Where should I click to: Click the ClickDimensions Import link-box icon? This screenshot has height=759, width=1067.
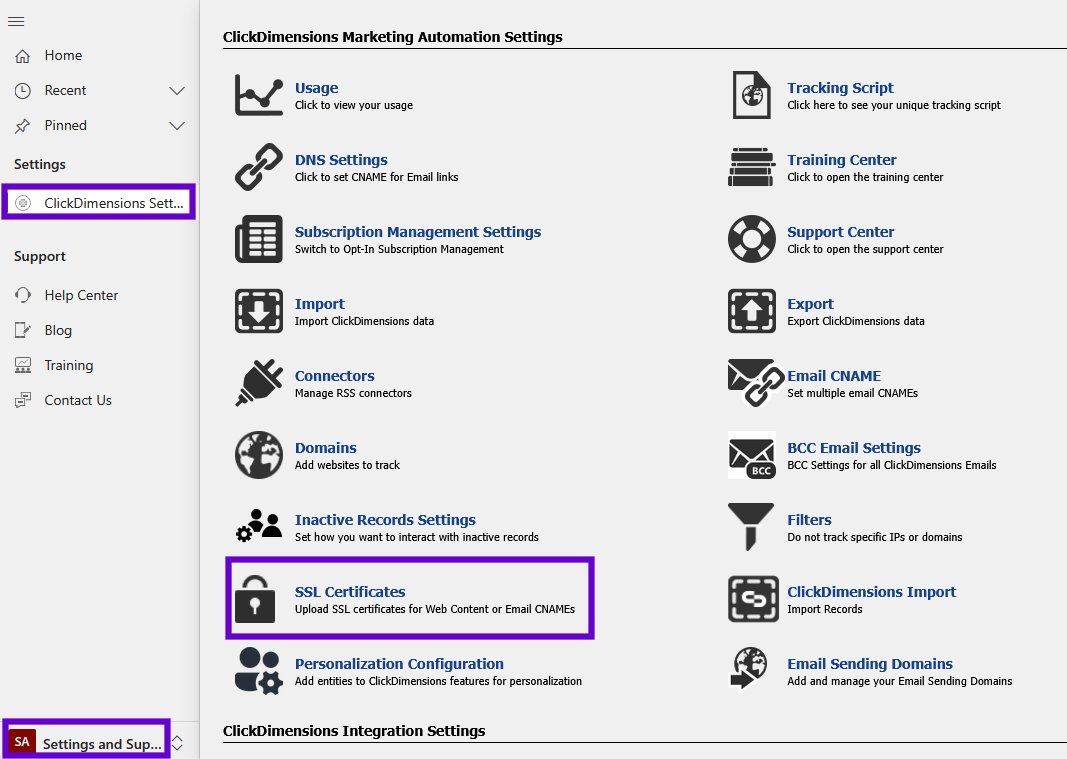(753, 599)
